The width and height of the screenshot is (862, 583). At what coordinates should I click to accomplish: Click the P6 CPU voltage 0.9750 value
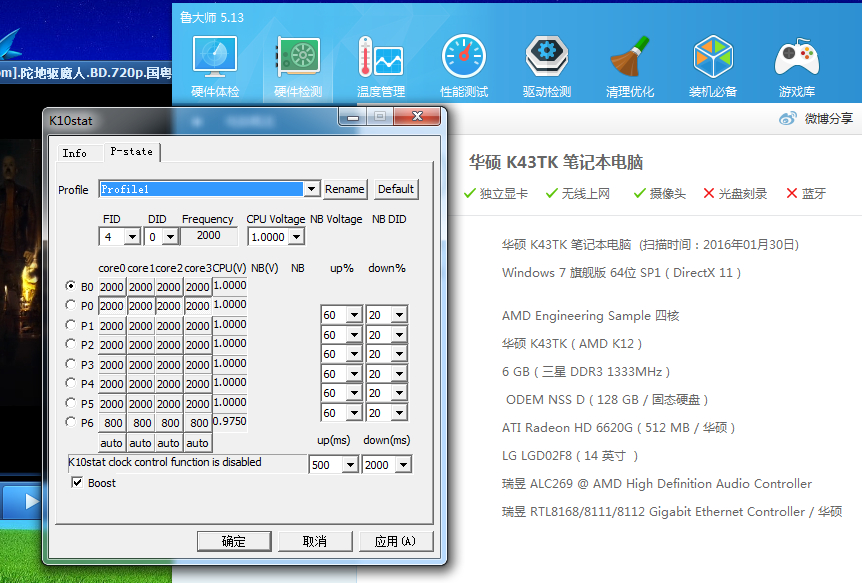(230, 421)
